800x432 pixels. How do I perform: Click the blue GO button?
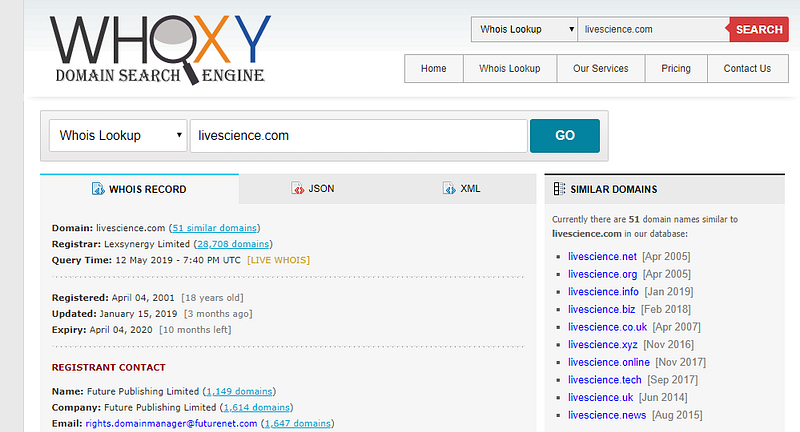point(565,136)
